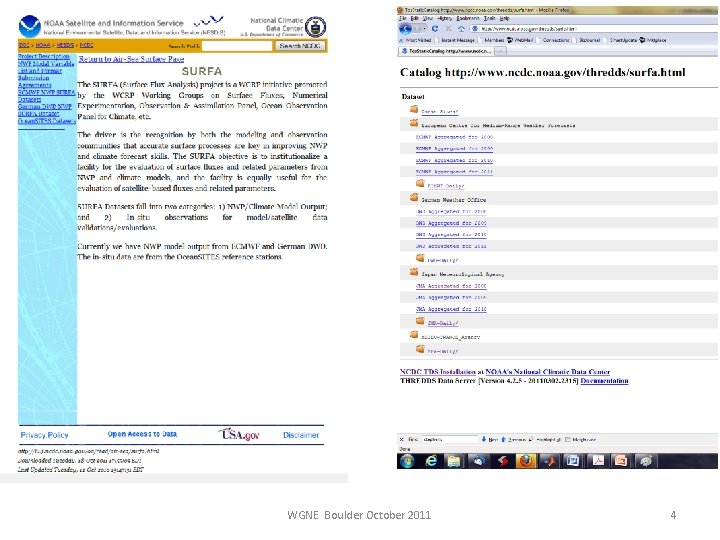This screenshot has height=540, width=720.
Task: Select the TdsStaticCatalog browser tab
Action: (445, 51)
